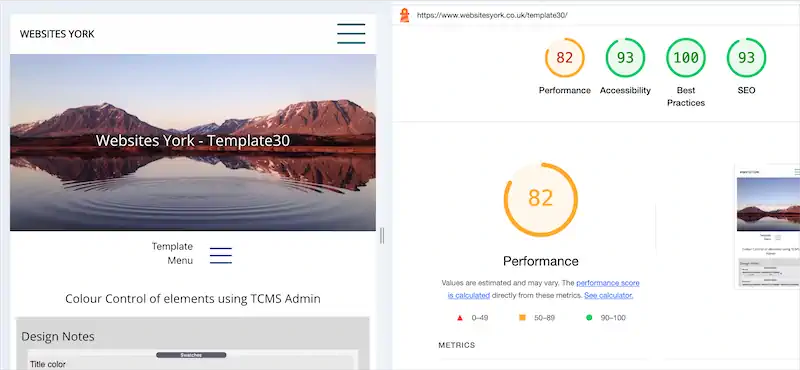The height and width of the screenshot is (370, 800).
Task: Click the 'Design Notes' heading
Action: pyautogui.click(x=58, y=336)
